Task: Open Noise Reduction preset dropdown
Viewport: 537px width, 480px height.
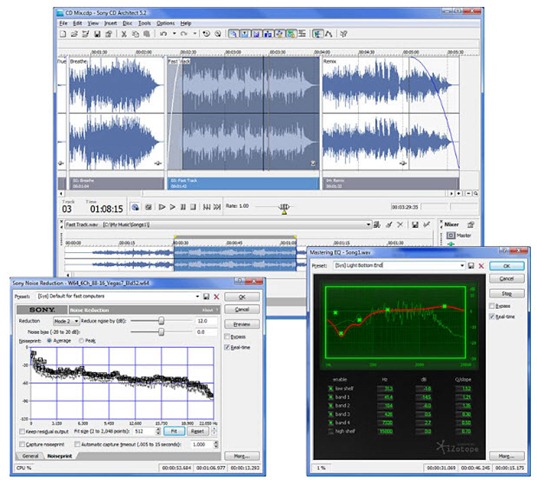Action: click(198, 296)
